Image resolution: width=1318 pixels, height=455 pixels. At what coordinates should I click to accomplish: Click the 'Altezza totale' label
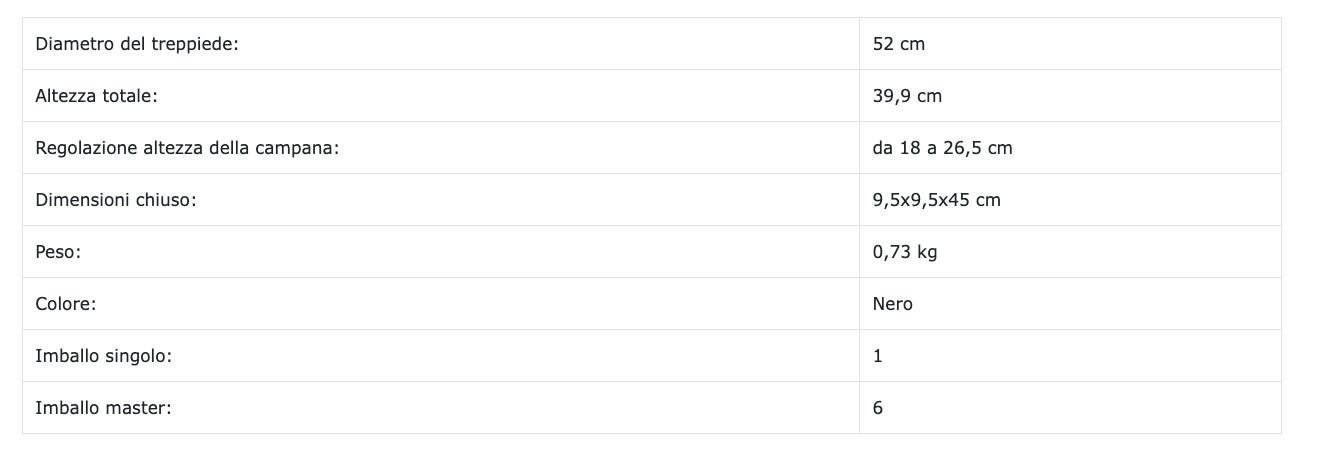[x=97, y=96]
